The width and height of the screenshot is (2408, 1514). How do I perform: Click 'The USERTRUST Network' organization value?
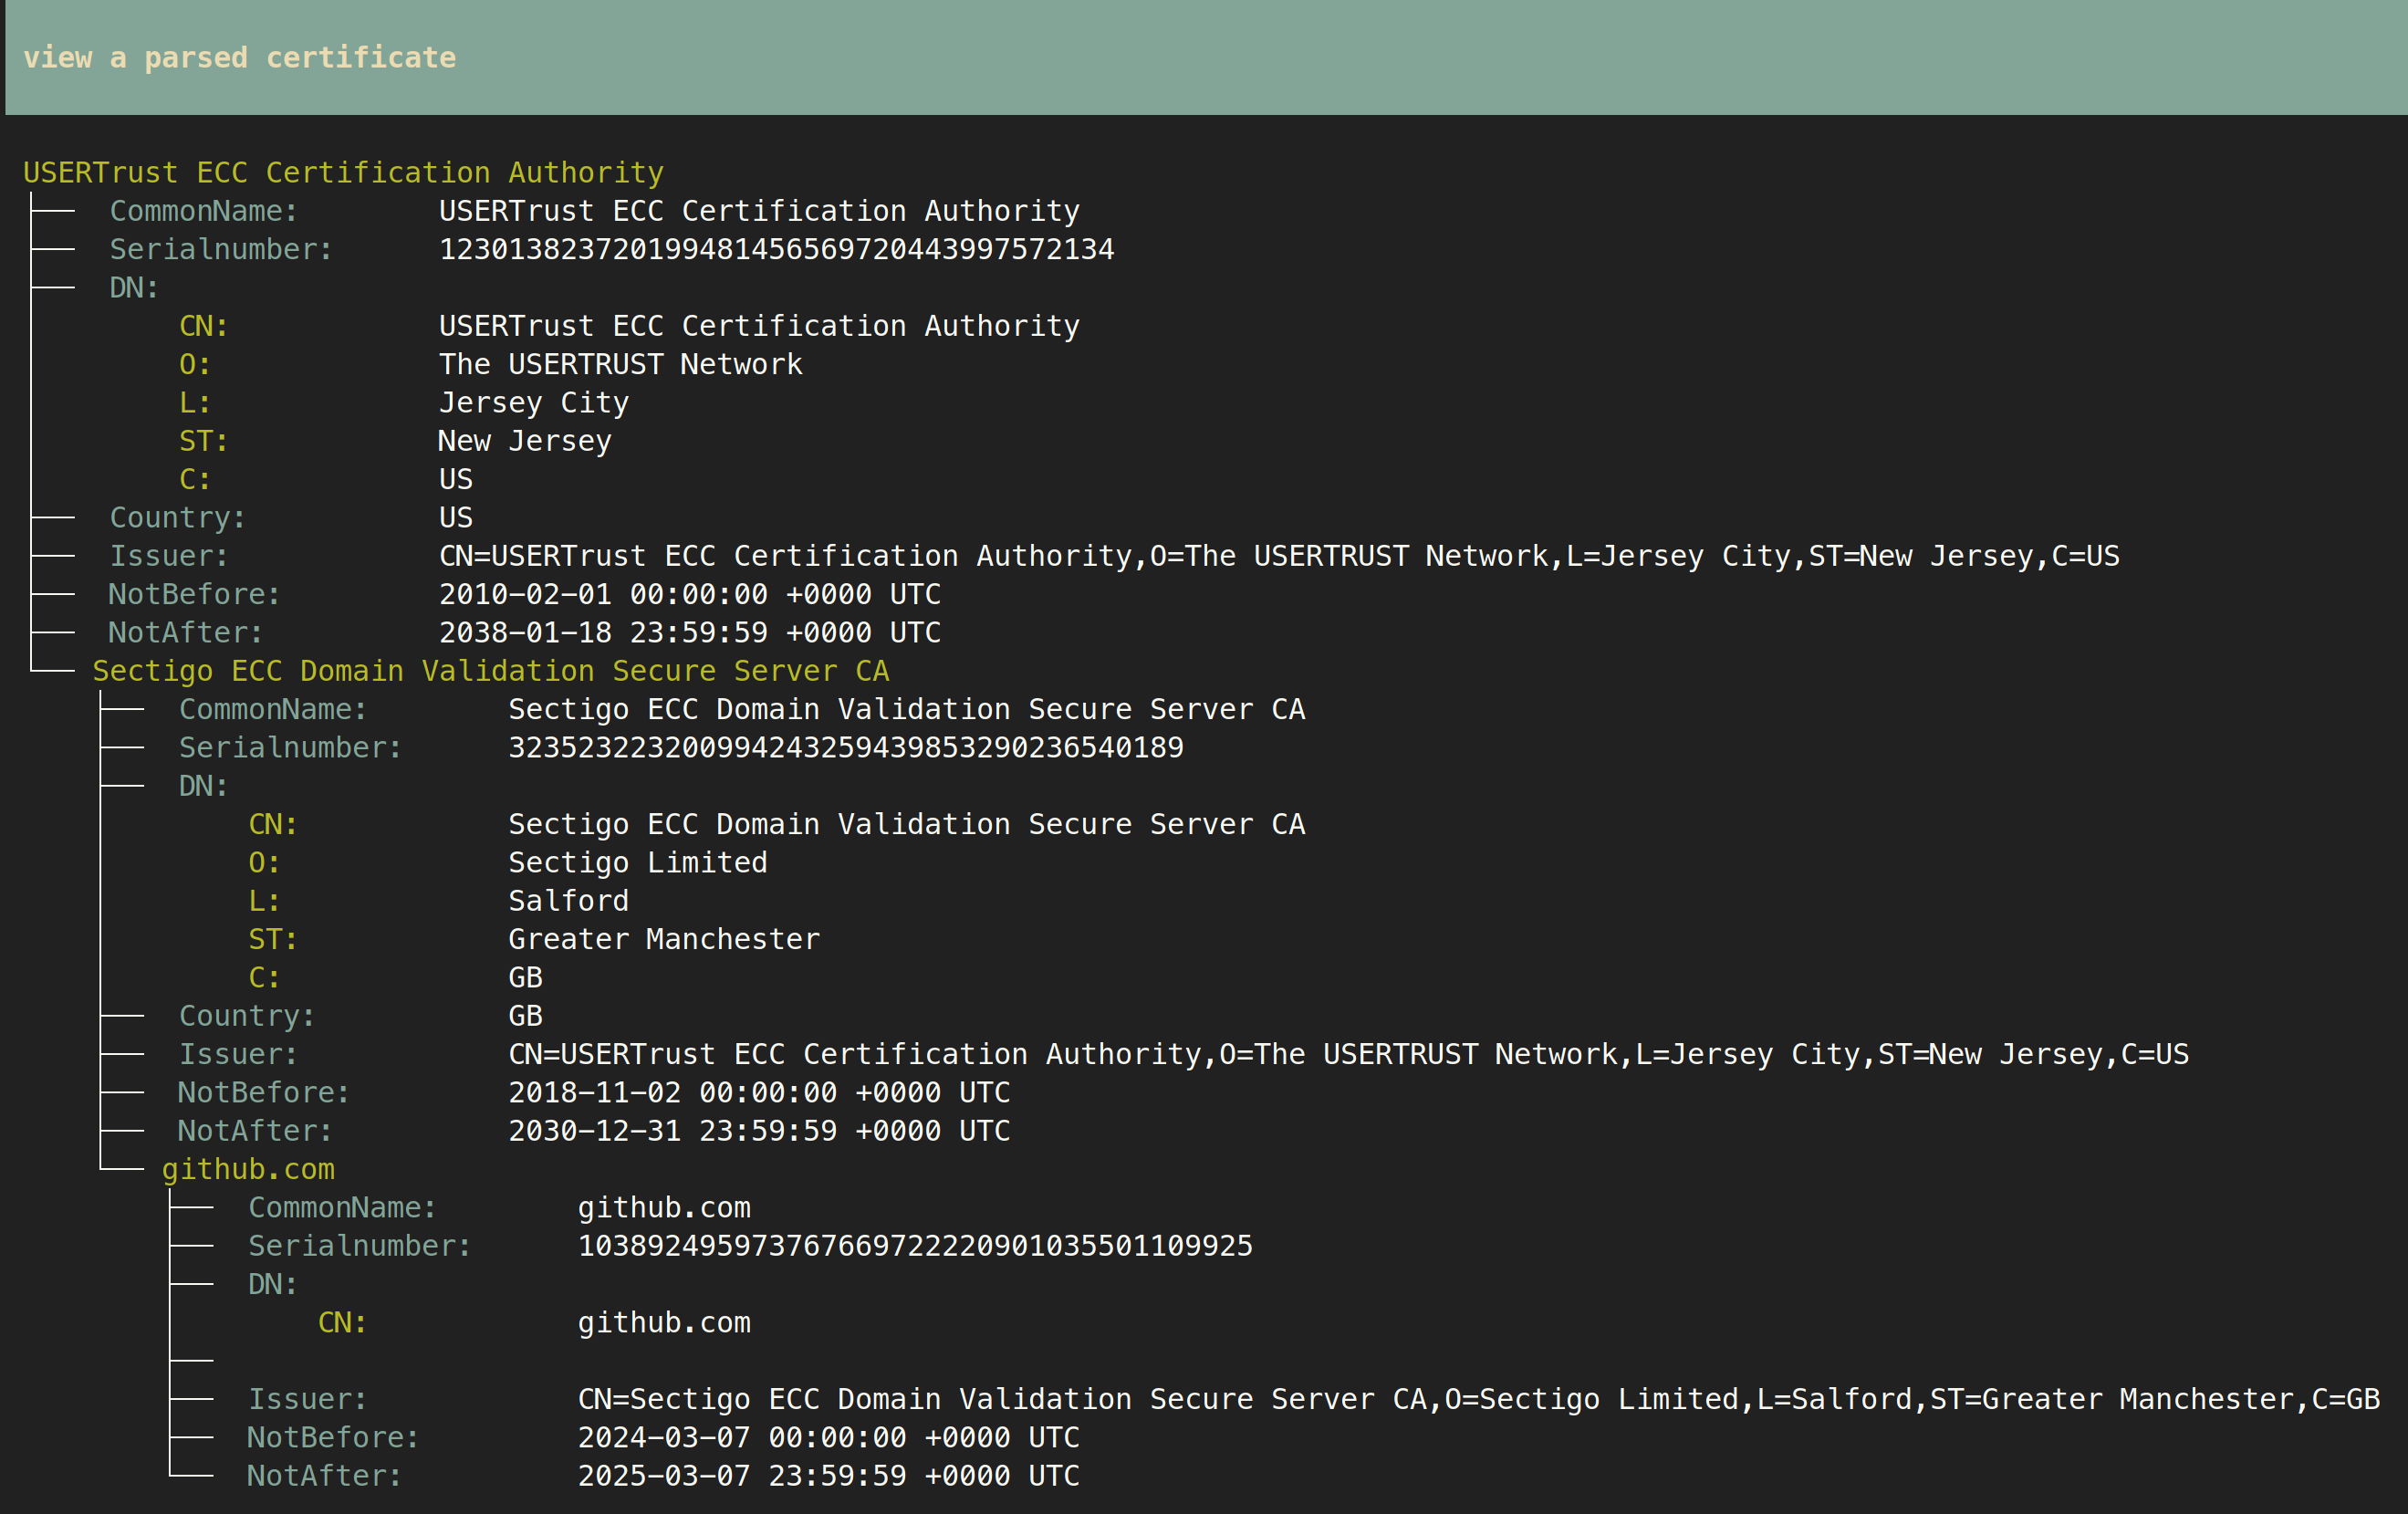point(620,364)
